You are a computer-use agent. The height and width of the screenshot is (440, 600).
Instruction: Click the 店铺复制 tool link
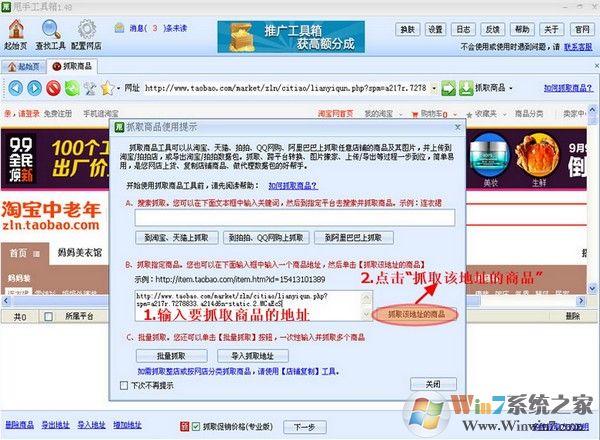(x=301, y=371)
